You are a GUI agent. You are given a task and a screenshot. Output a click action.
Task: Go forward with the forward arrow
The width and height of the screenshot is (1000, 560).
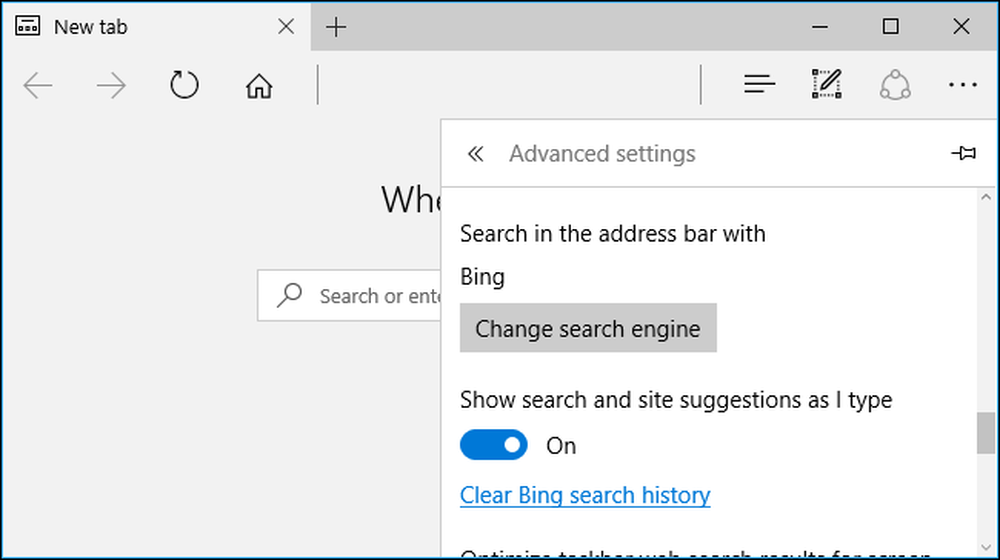tap(111, 85)
